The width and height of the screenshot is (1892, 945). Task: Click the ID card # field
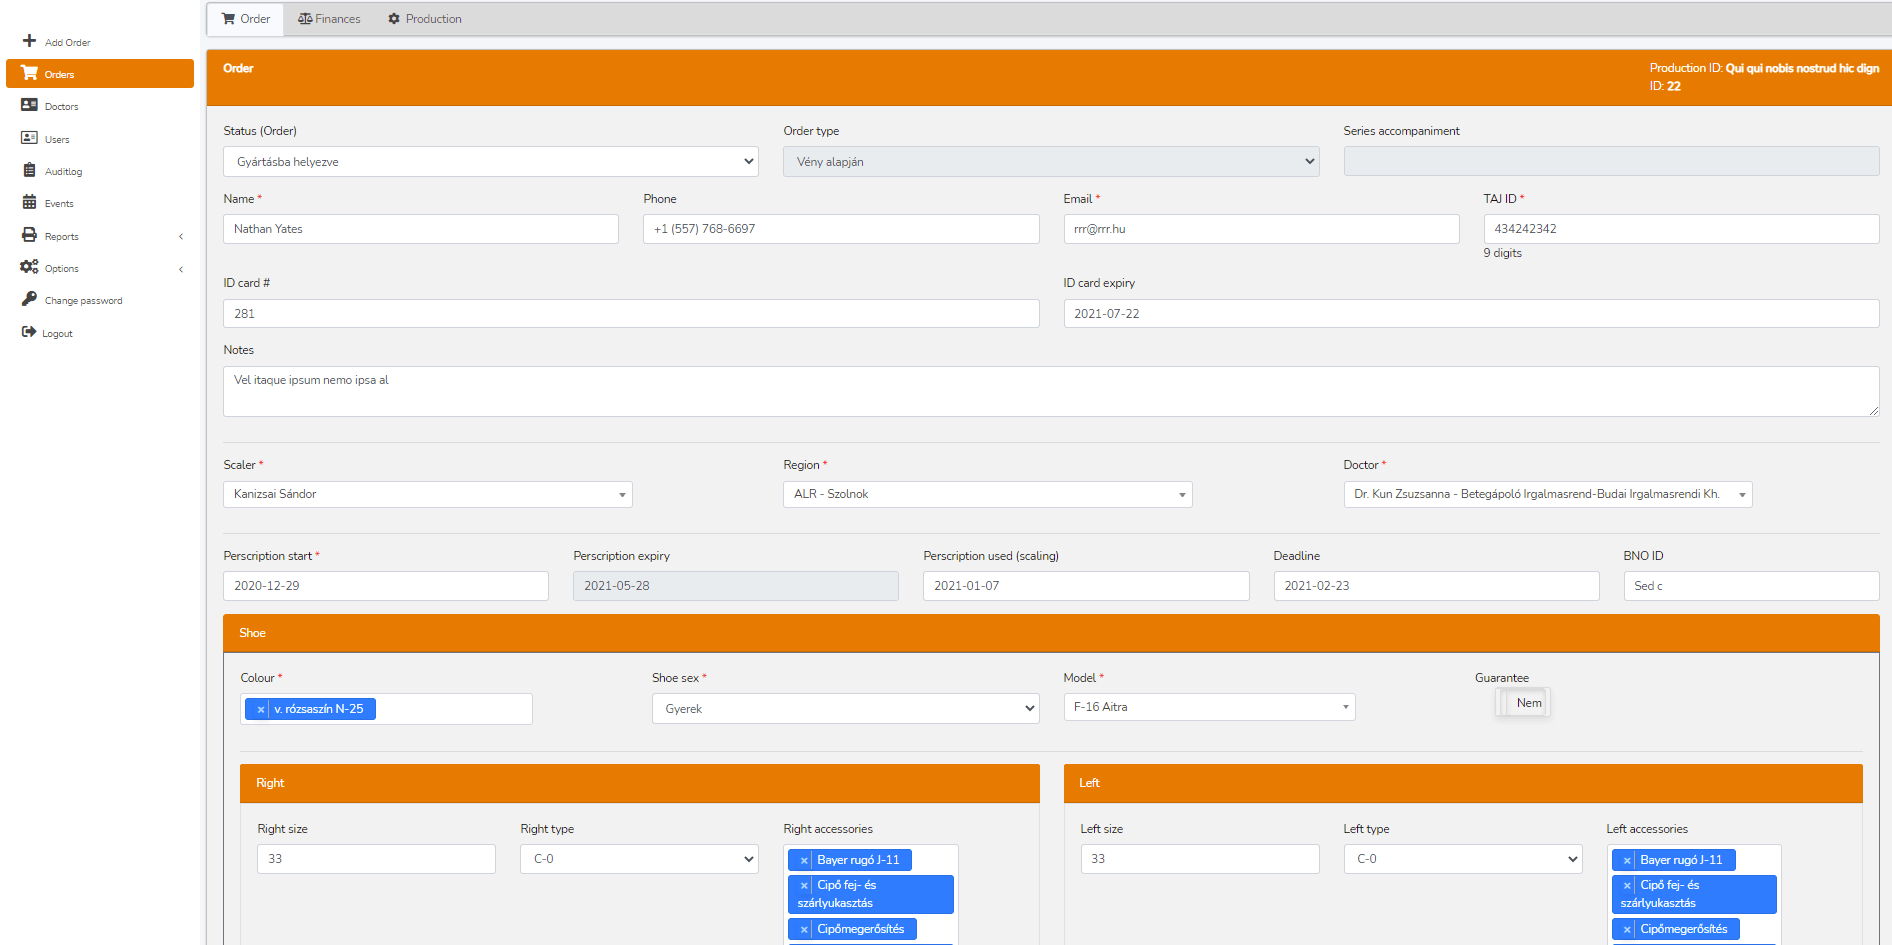[x=631, y=313]
